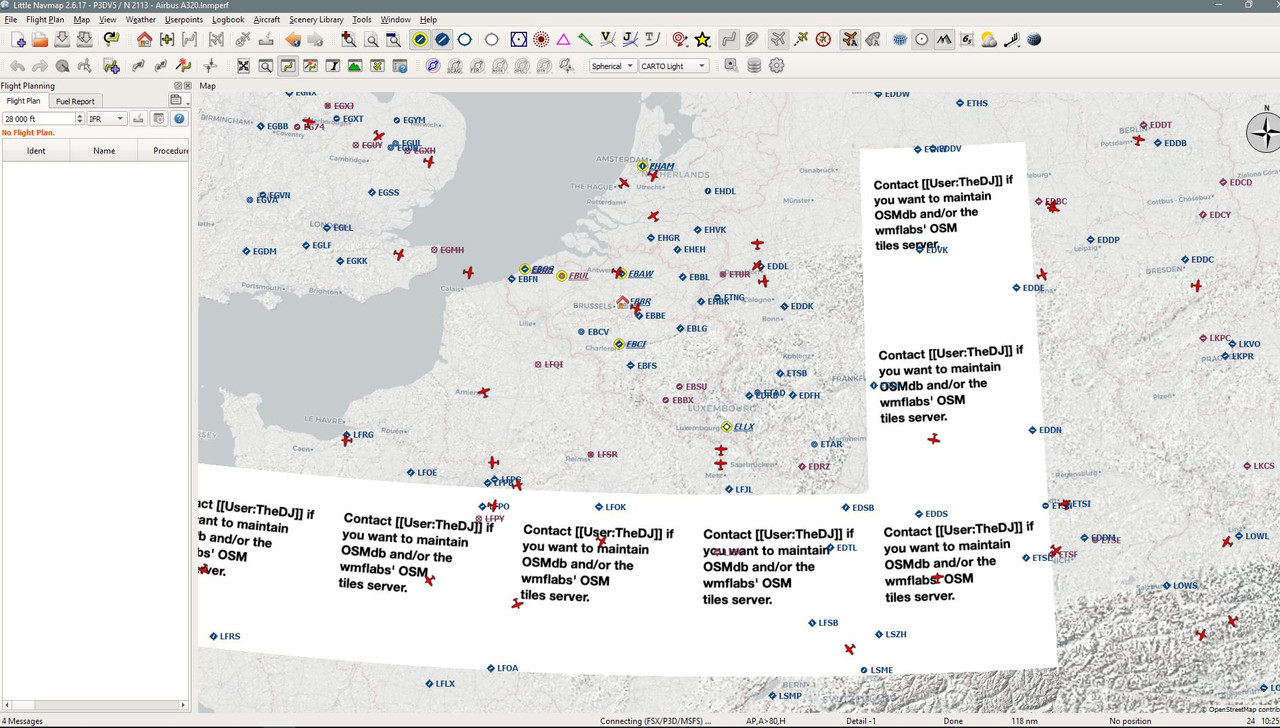
Task: Toggle ILS feathers display icon
Action: click(586, 40)
